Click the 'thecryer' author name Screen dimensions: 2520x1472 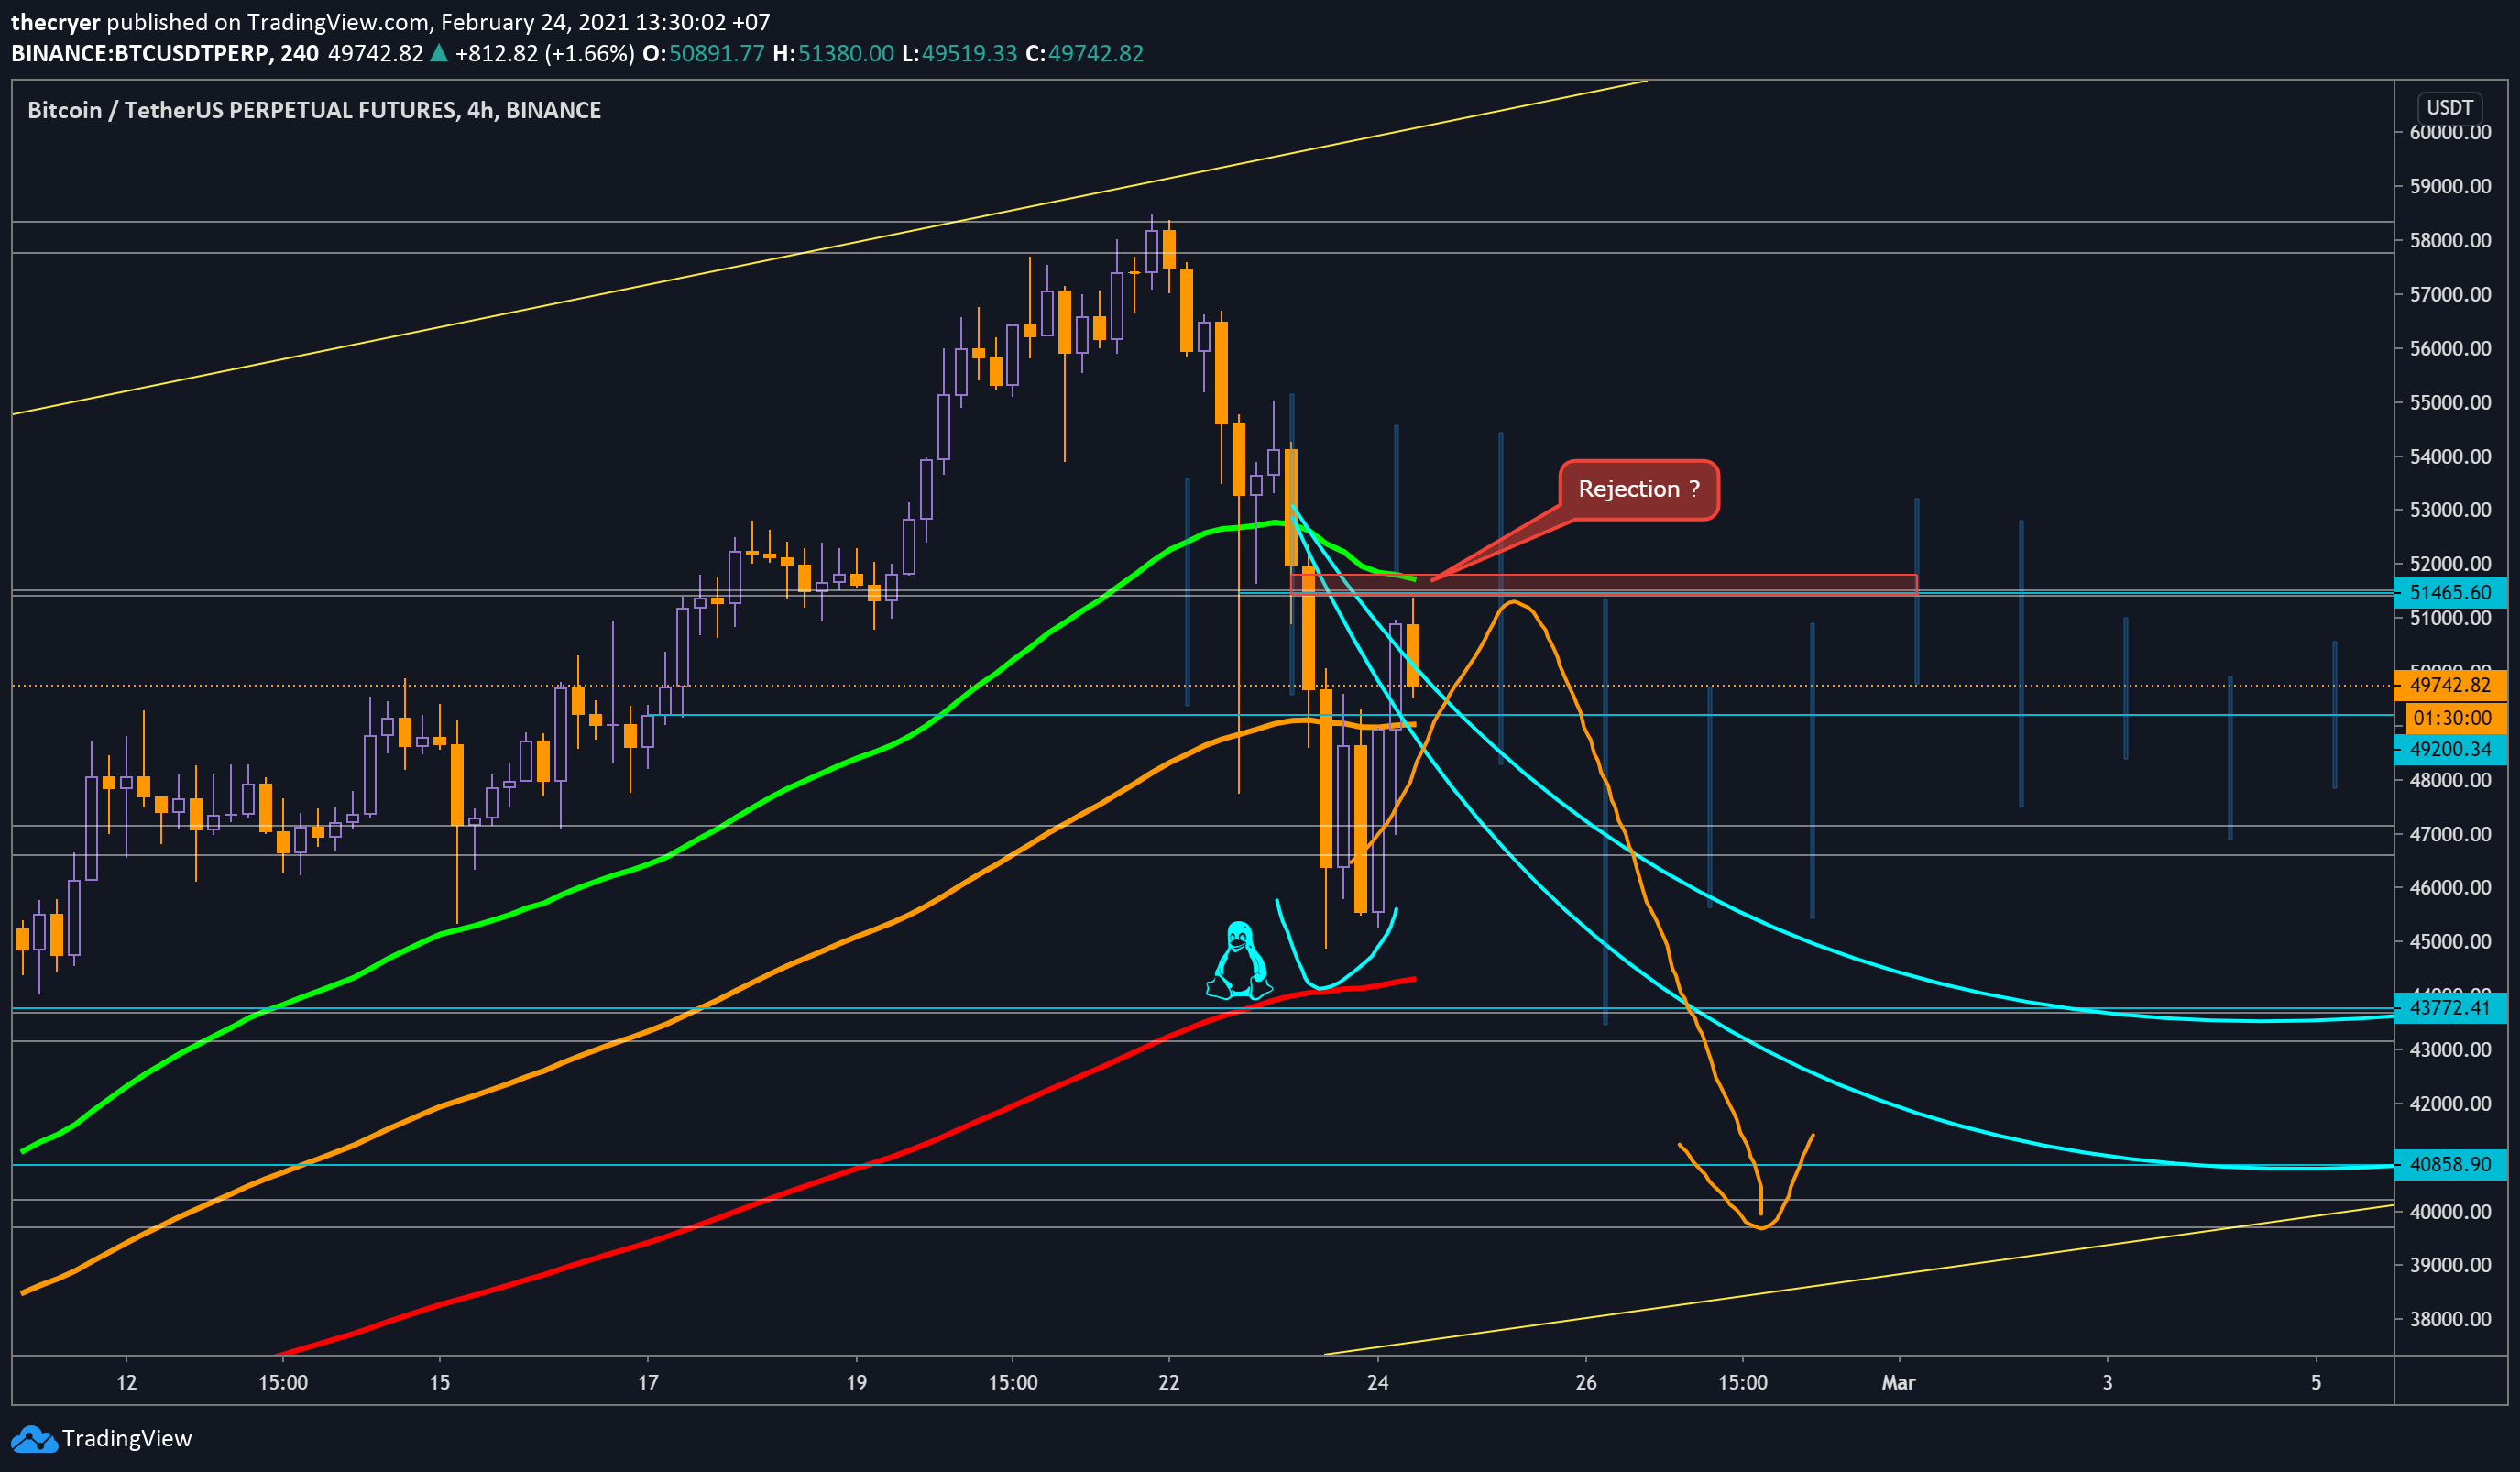coord(55,22)
